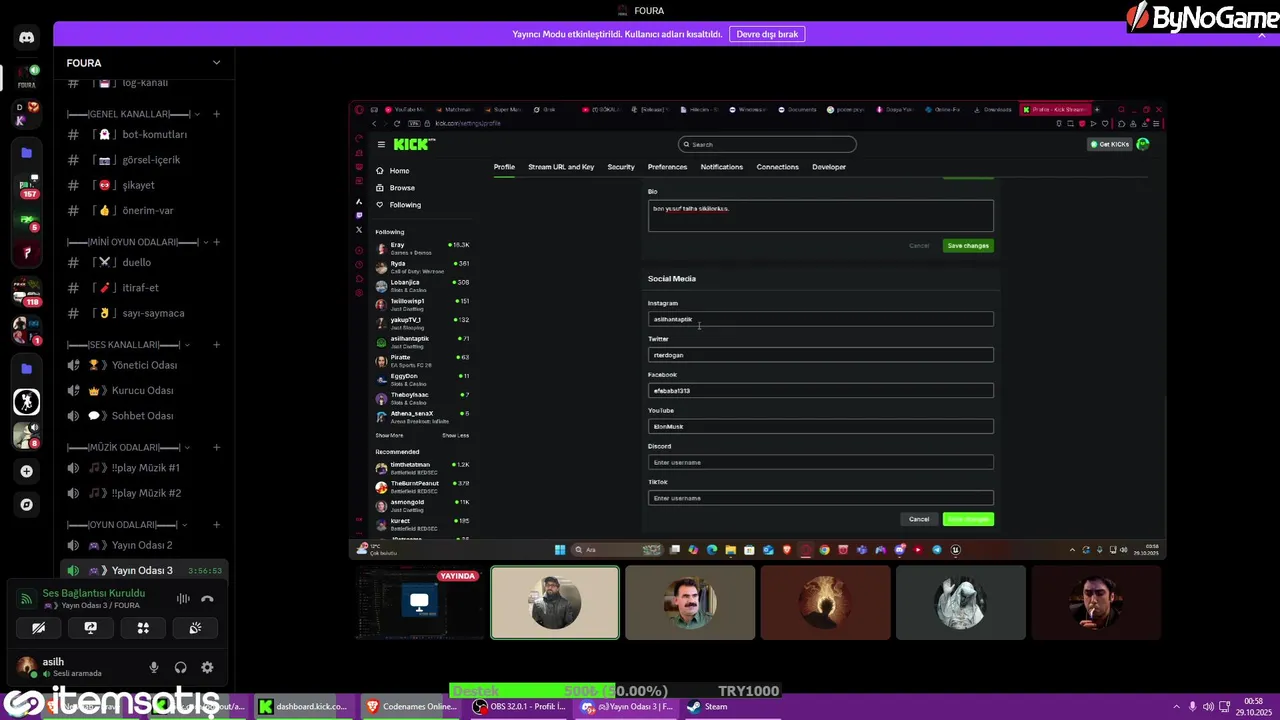The height and width of the screenshot is (720, 1280).
Task: Open Yayın Odası 3 Discord taskbar item
Action: (628, 706)
